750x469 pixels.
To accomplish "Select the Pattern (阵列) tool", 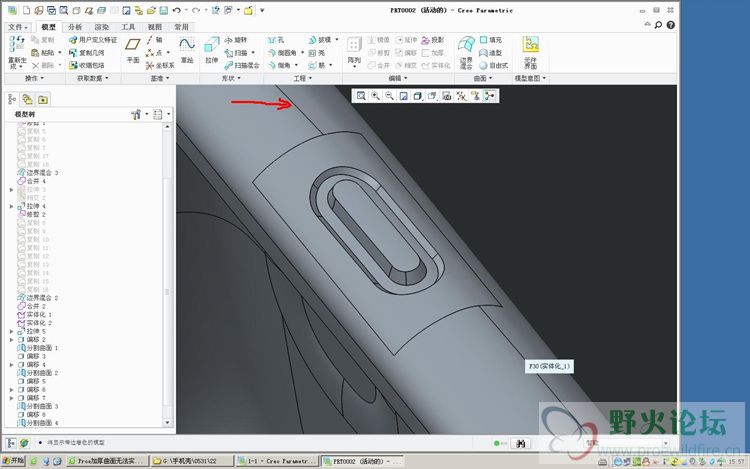I will point(354,51).
